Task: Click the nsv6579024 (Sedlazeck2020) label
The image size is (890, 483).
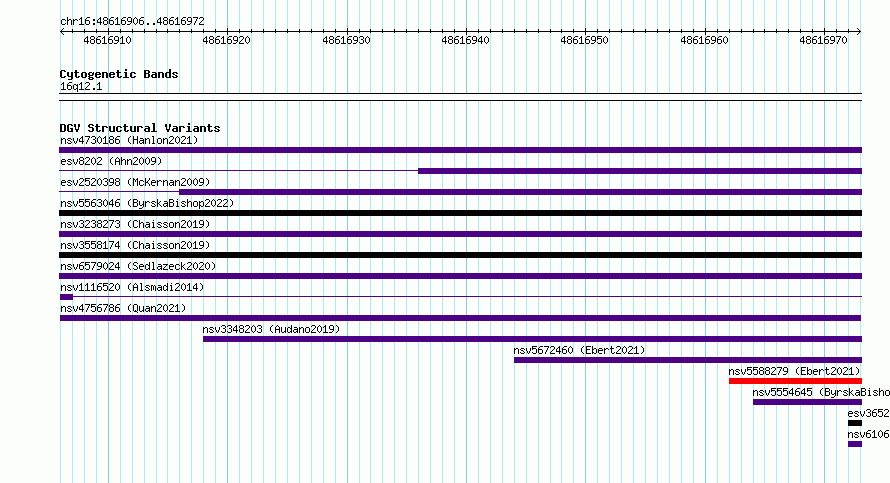Action: pos(138,266)
